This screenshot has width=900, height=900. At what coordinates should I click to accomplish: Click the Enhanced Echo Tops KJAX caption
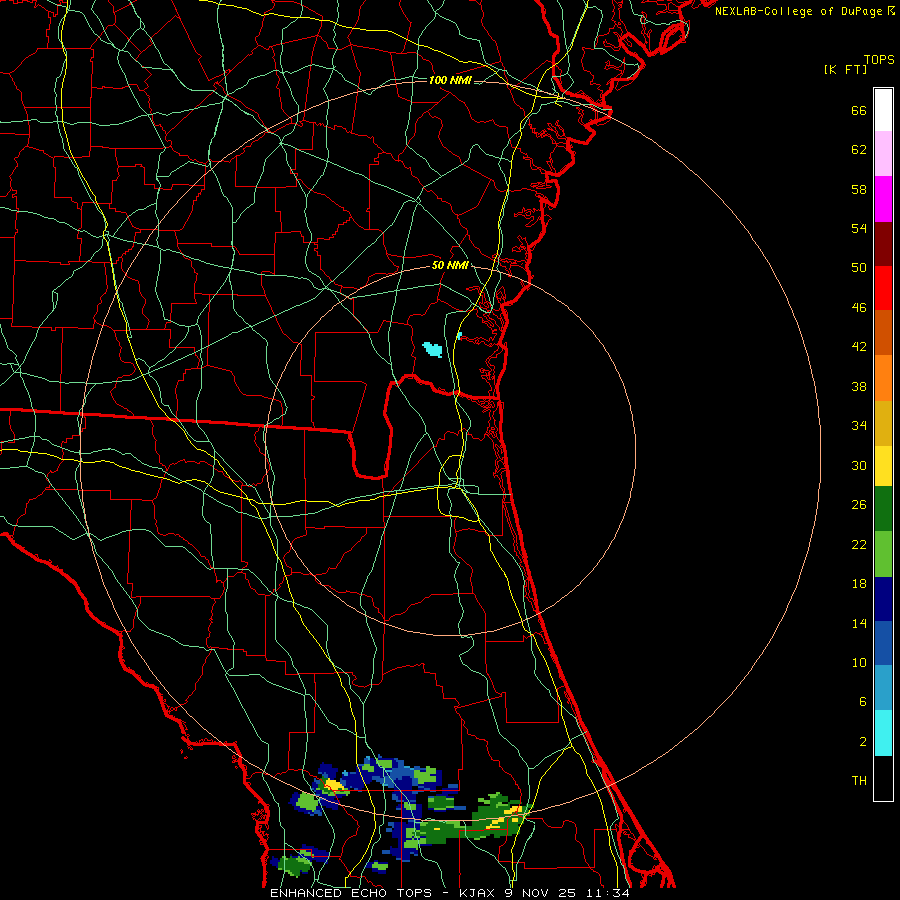(x=449, y=893)
